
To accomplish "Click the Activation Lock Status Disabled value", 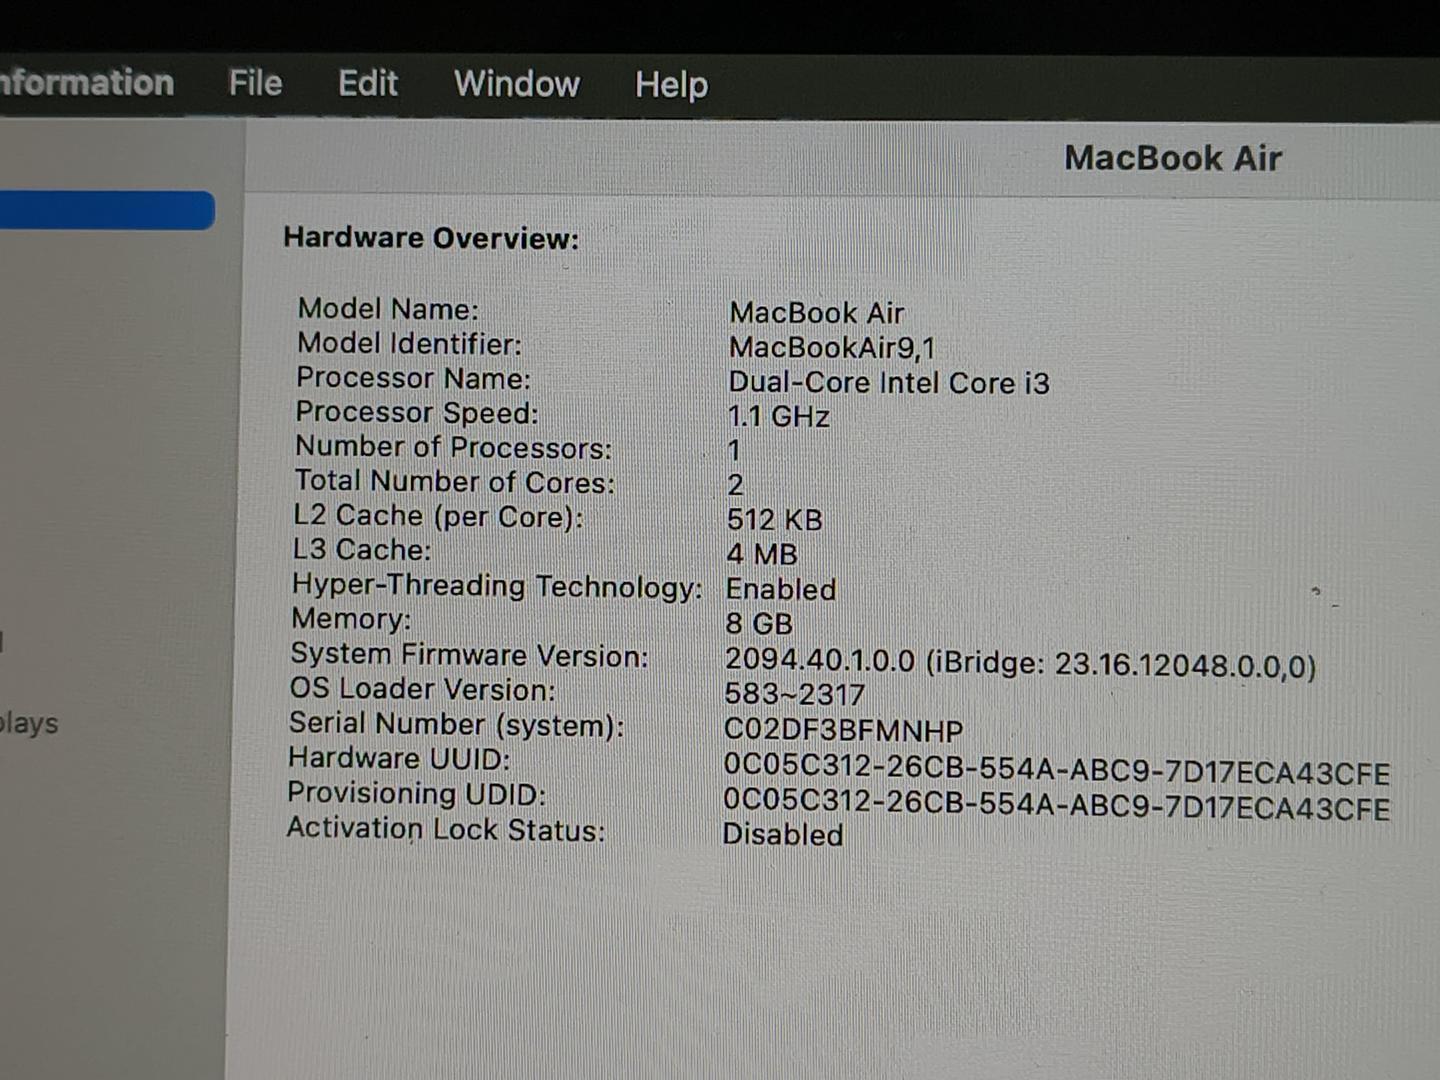I will tap(783, 835).
